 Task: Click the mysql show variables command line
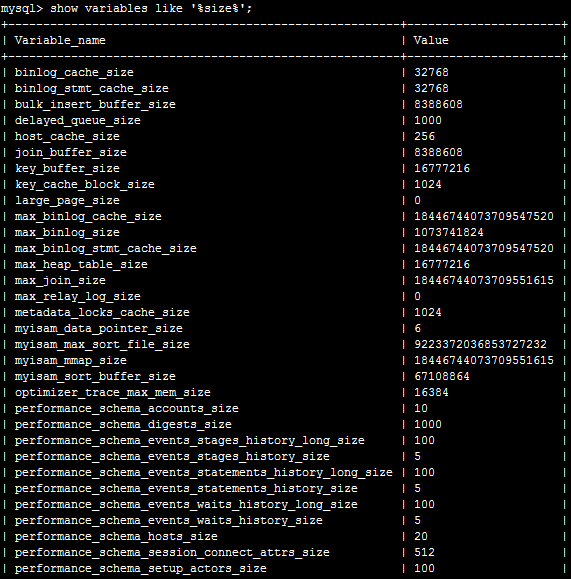(126, 8)
